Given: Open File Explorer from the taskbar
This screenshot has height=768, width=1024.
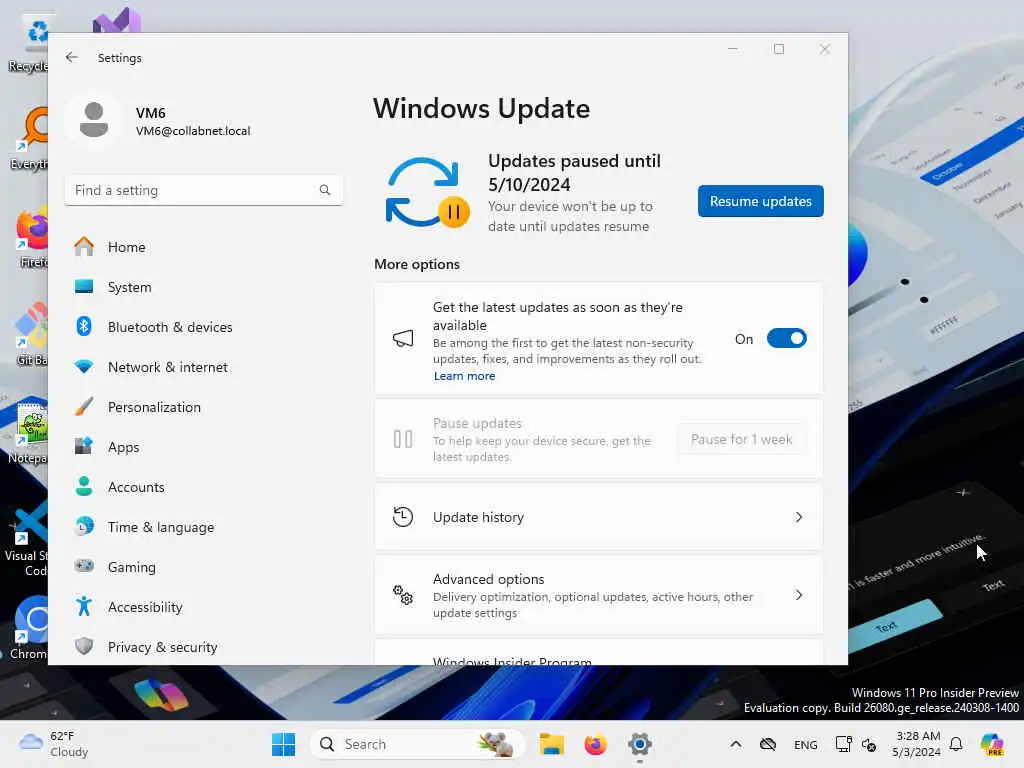Looking at the screenshot, I should point(552,744).
